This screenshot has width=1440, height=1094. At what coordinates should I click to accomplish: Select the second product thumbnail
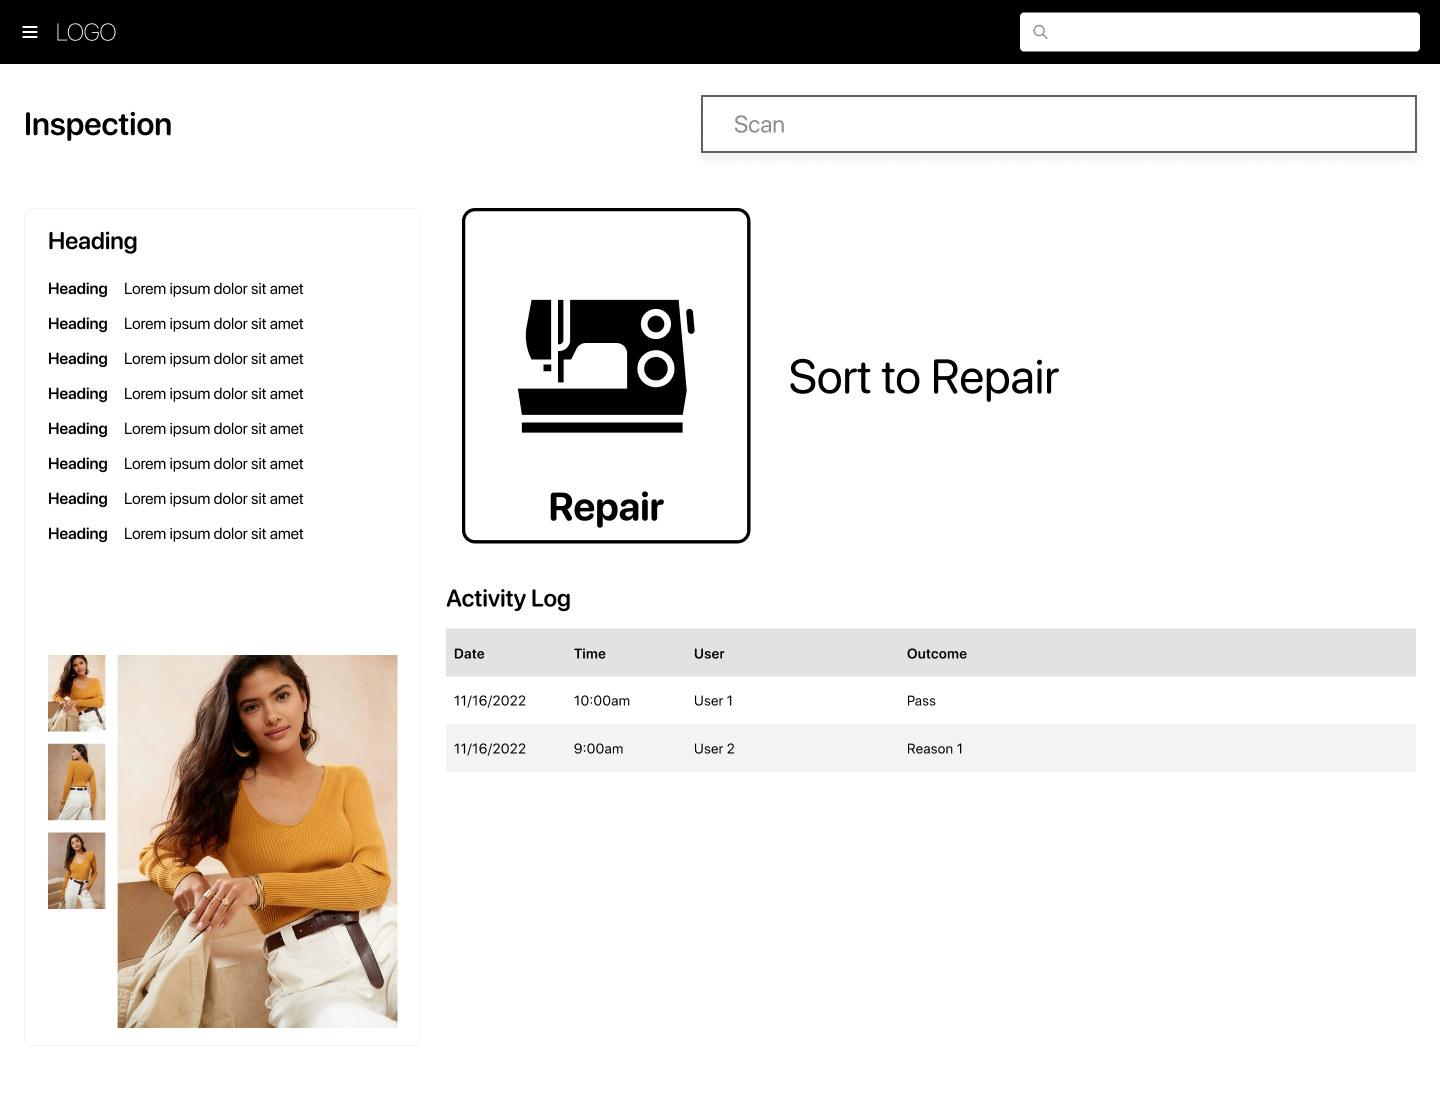pos(77,782)
